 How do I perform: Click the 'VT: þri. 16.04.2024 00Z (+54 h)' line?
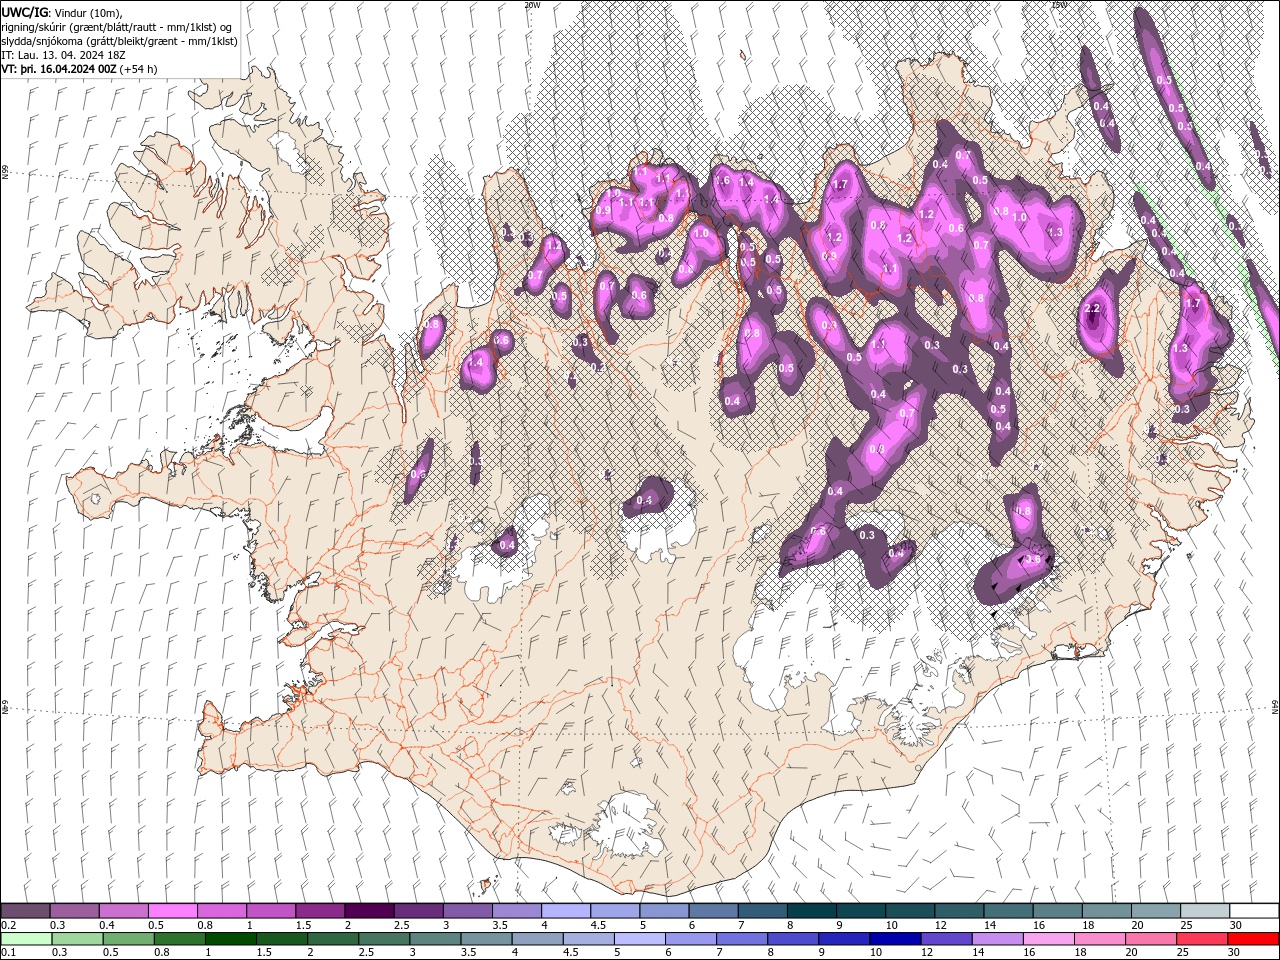[80, 69]
